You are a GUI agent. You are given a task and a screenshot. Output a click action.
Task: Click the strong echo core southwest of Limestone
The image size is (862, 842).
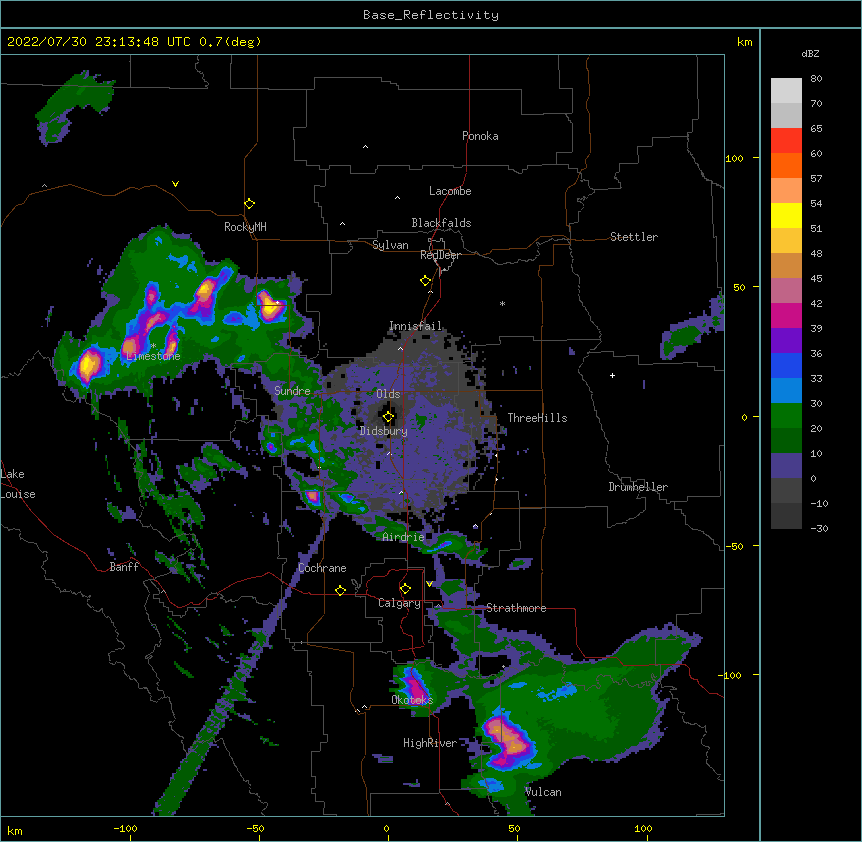pos(88,365)
